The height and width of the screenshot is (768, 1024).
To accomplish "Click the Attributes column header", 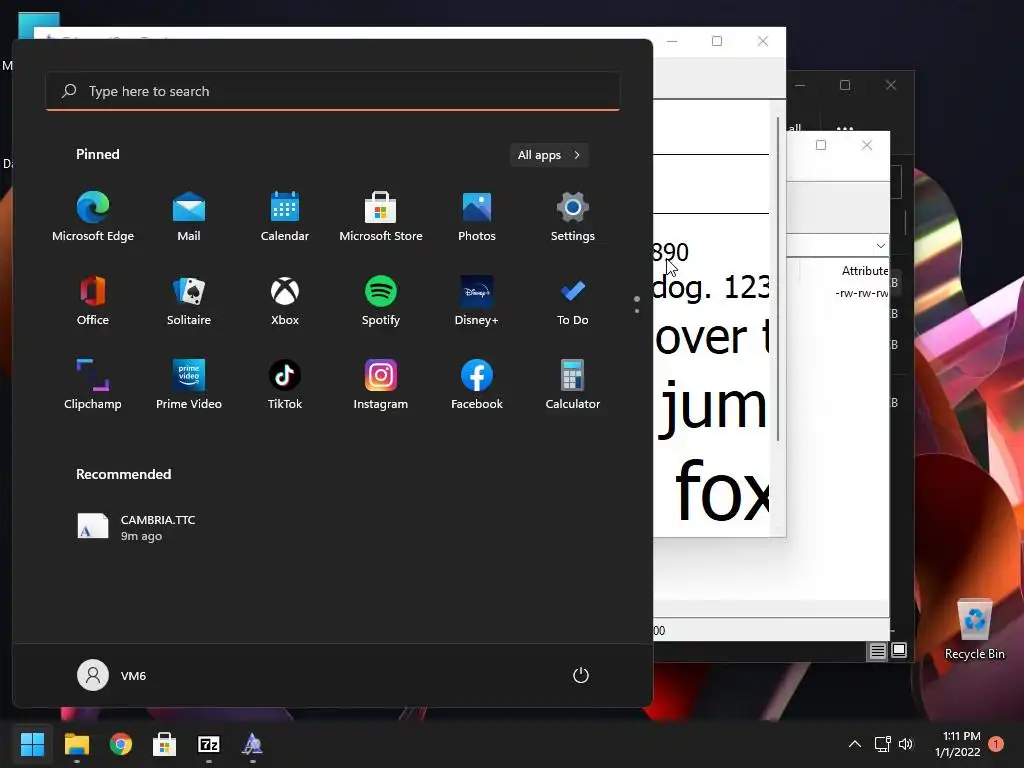I will (865, 270).
